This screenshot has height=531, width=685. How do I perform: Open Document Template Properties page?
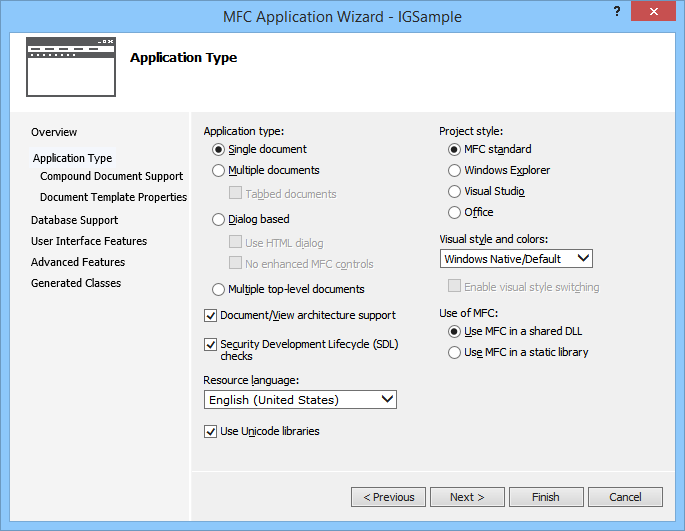tap(113, 198)
